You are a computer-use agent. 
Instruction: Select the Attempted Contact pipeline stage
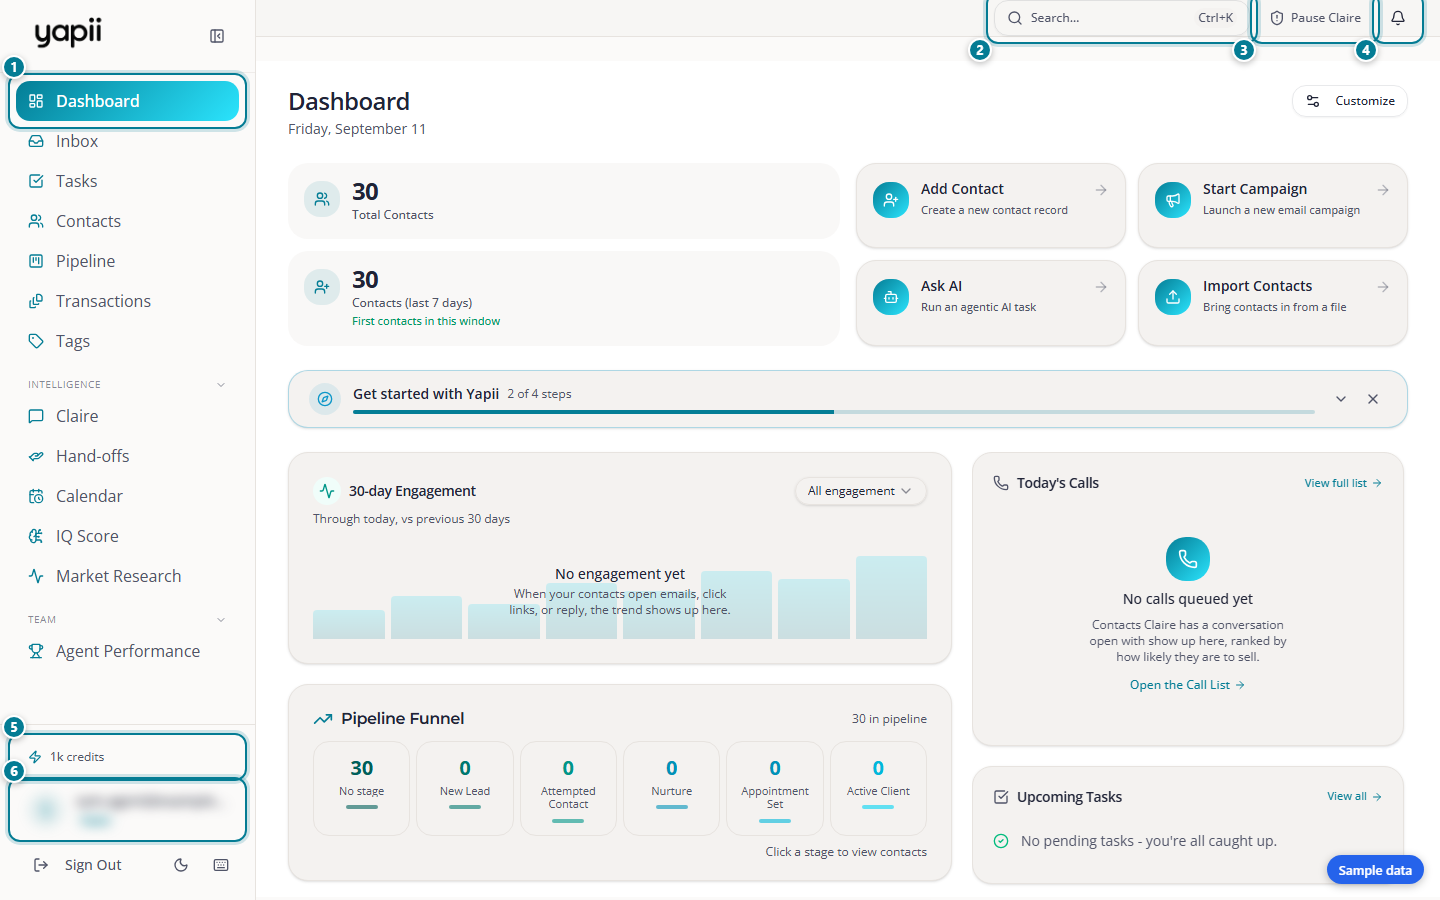coord(568,788)
